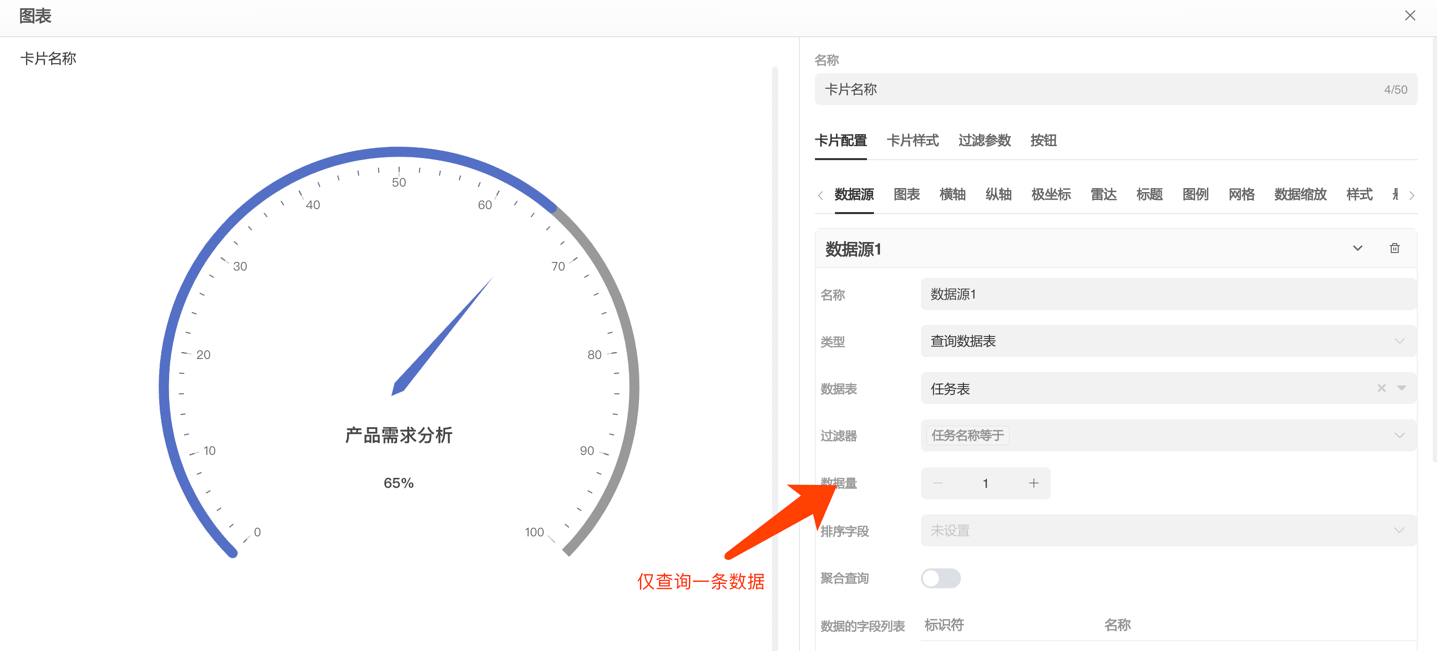
Task: Select the 按钮 tab
Action: point(1042,140)
